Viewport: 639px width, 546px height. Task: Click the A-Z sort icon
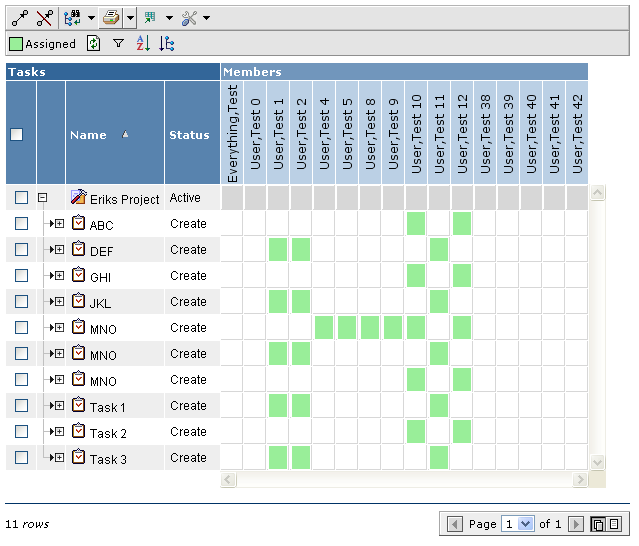tap(142, 43)
